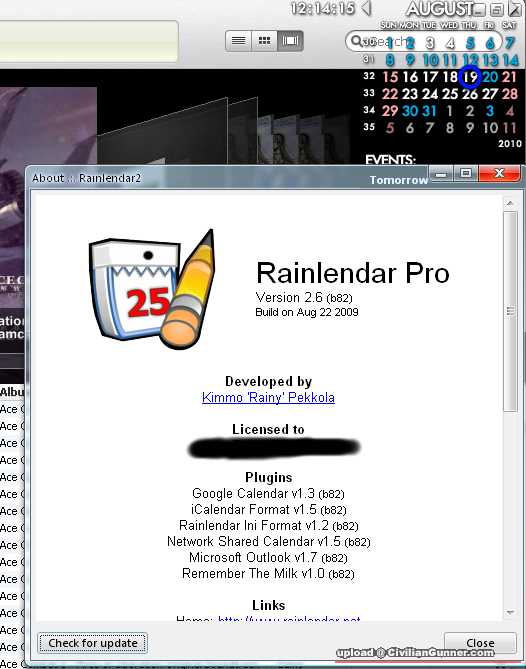Minimize the About Rainlendar2 dialog
This screenshot has width=526, height=669.
(442, 174)
